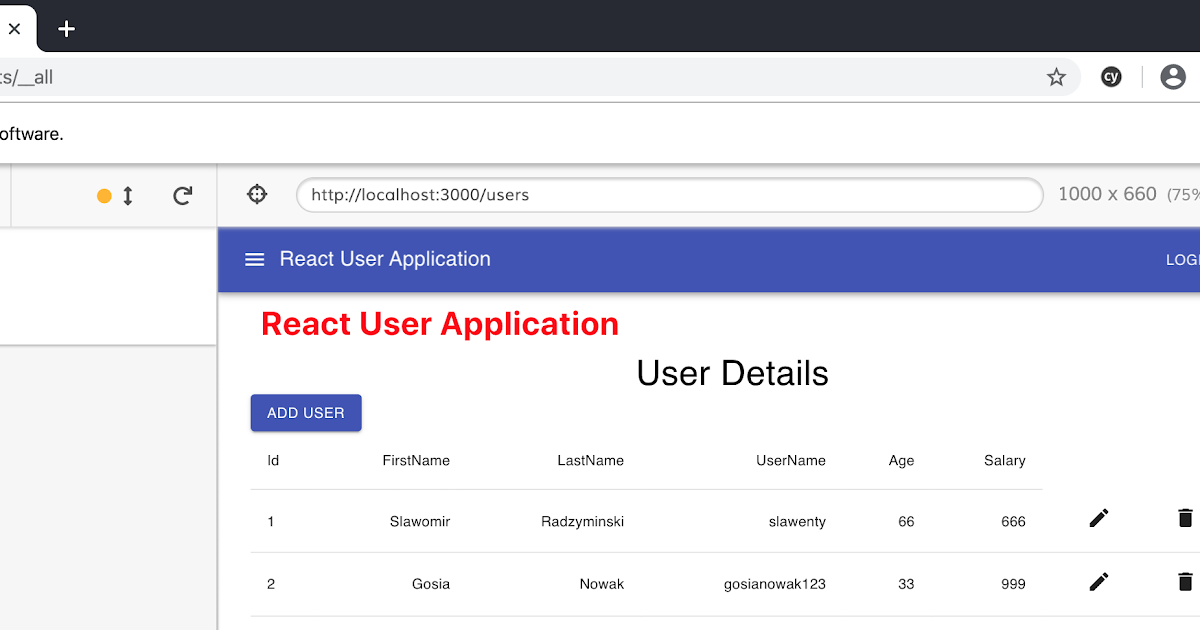The height and width of the screenshot is (630, 1200).
Task: Open the hamburger navigation menu
Action: coord(254,259)
